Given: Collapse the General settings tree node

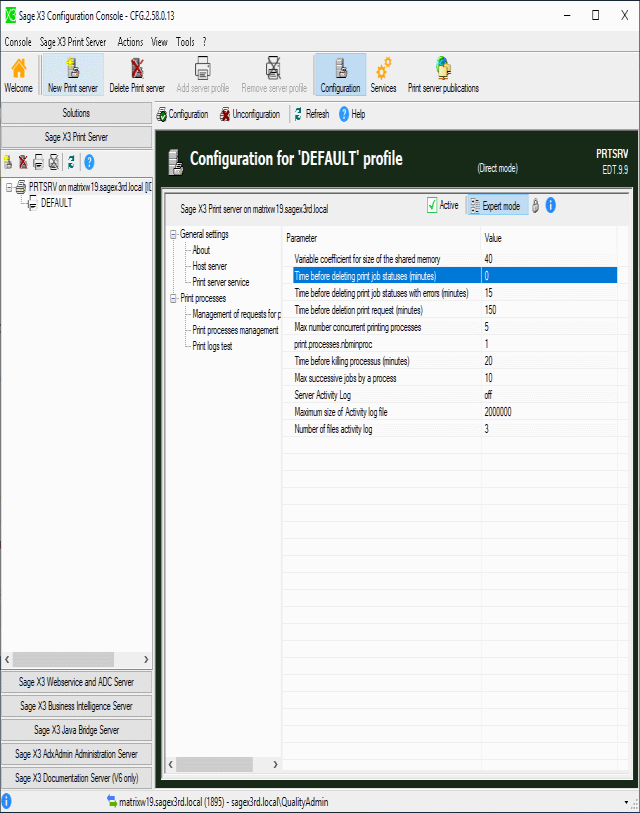Looking at the screenshot, I should 174,234.
